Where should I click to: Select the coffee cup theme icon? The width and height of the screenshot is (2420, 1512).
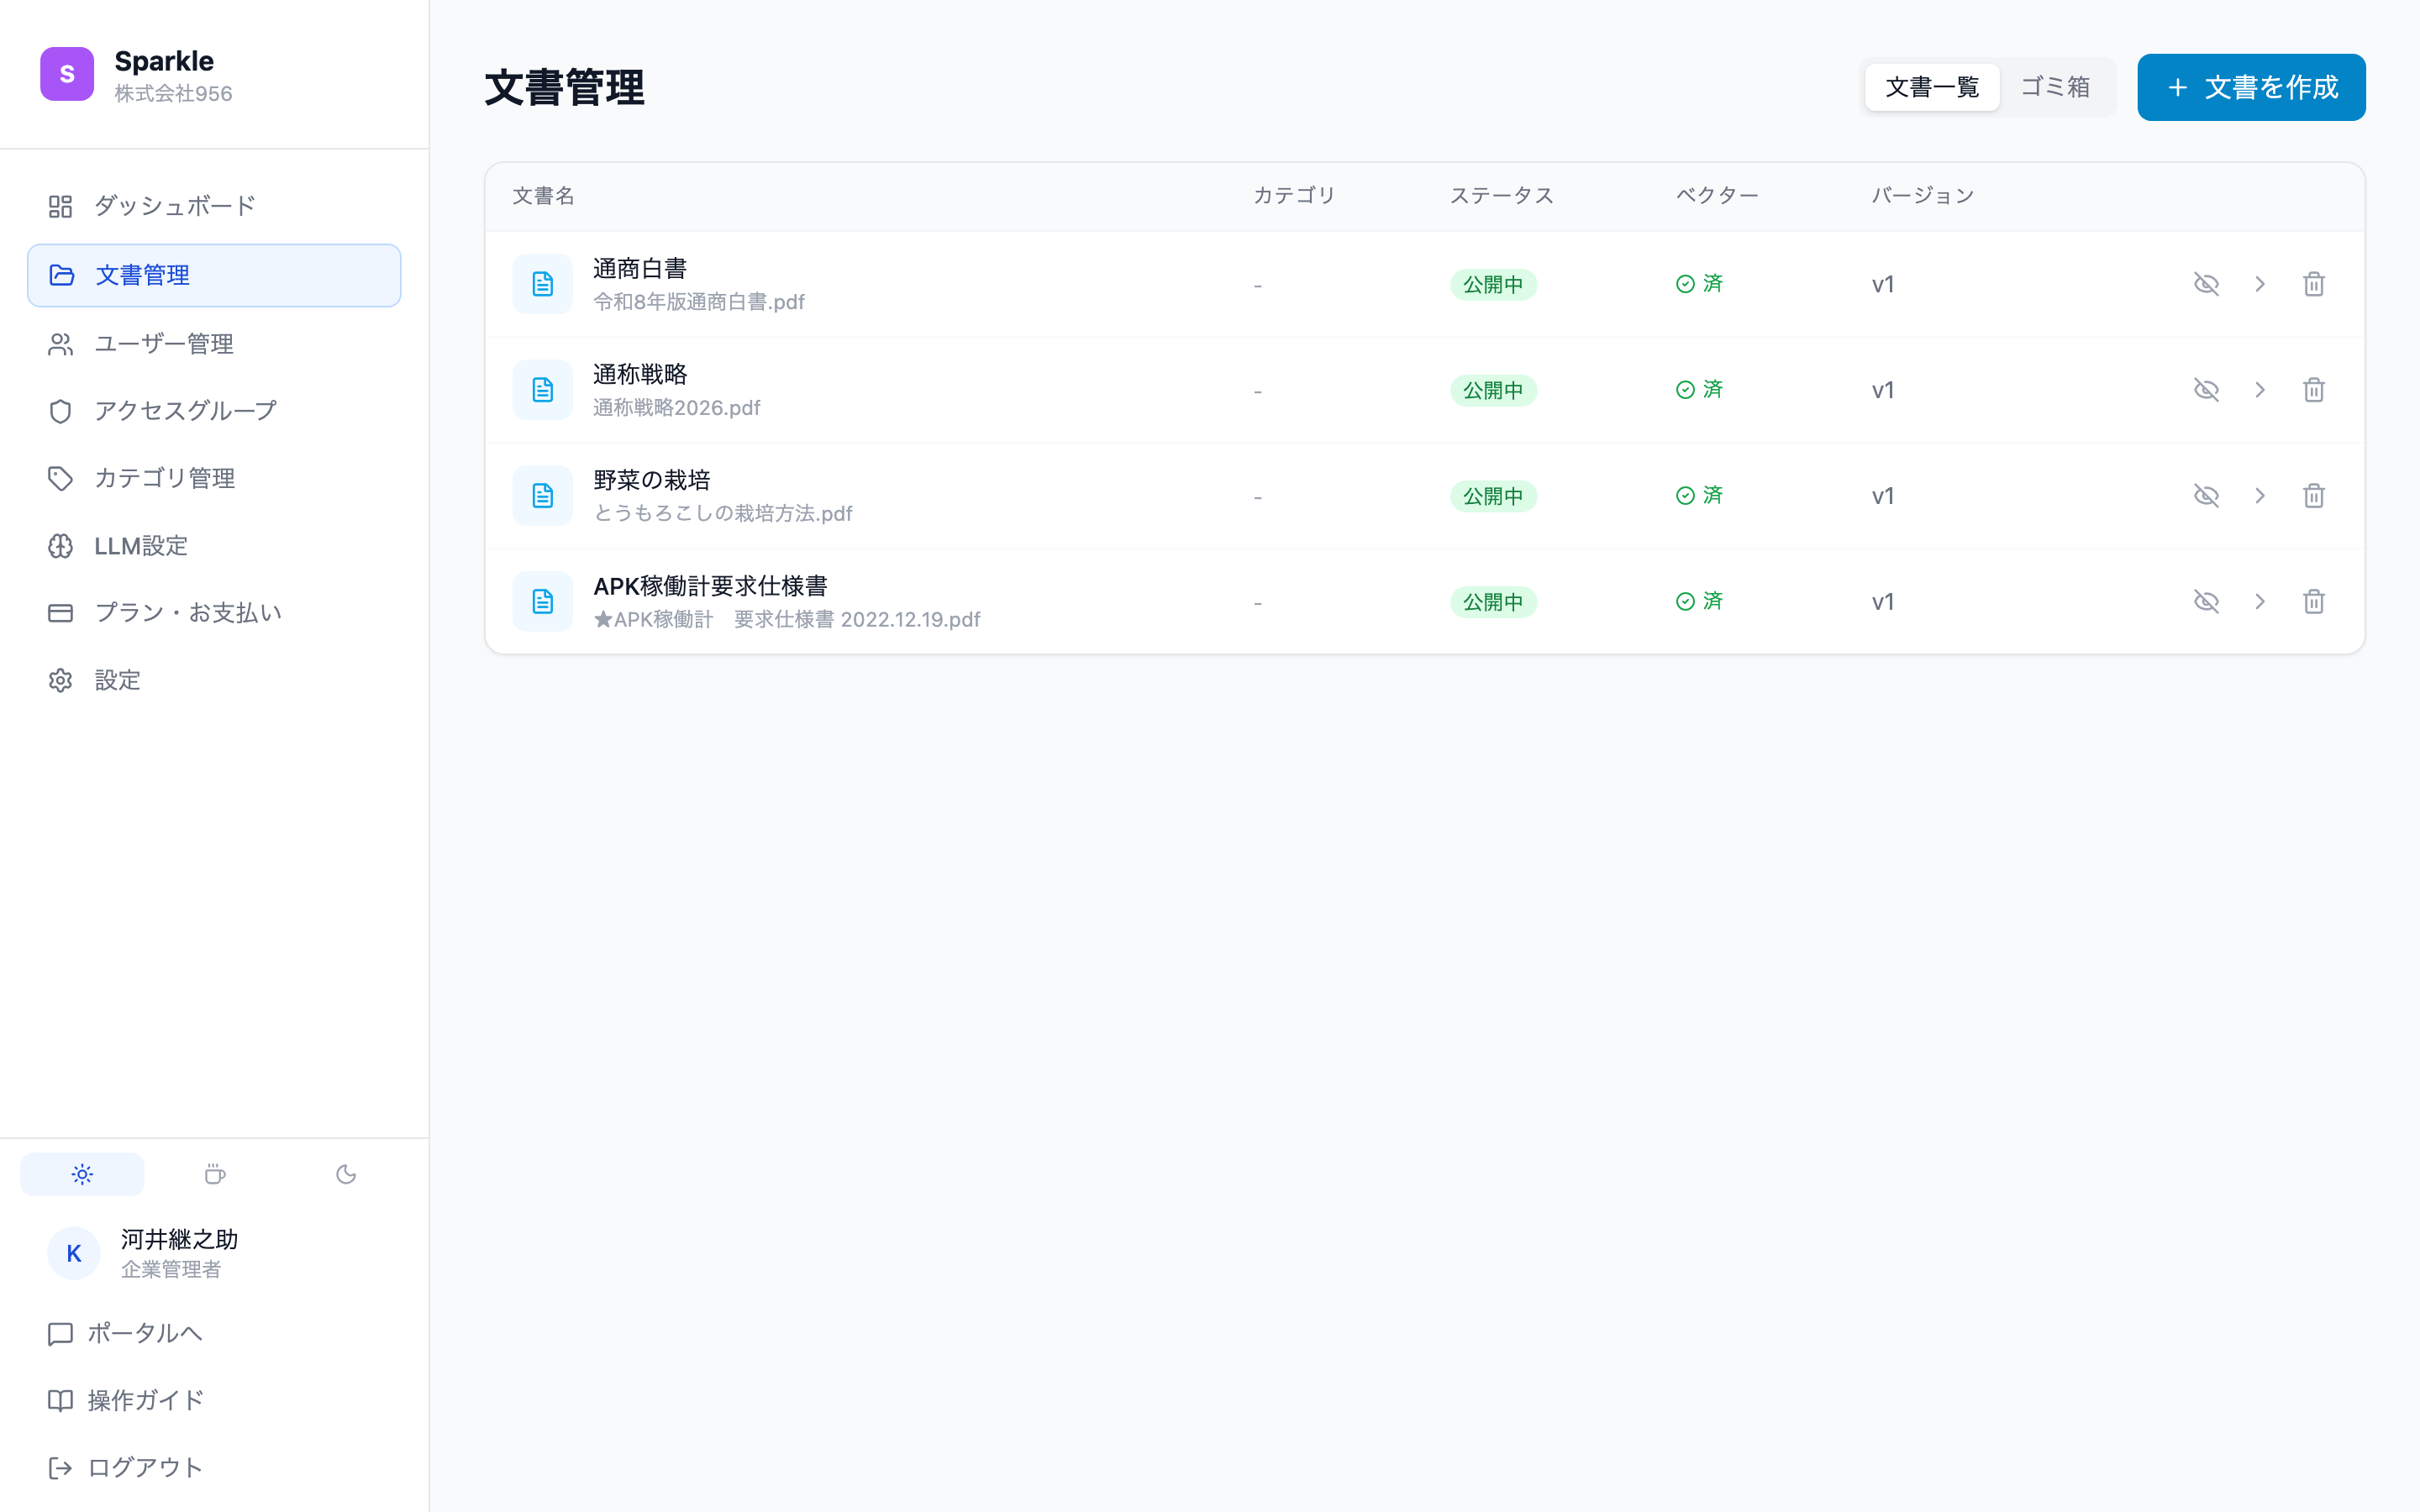[214, 1174]
